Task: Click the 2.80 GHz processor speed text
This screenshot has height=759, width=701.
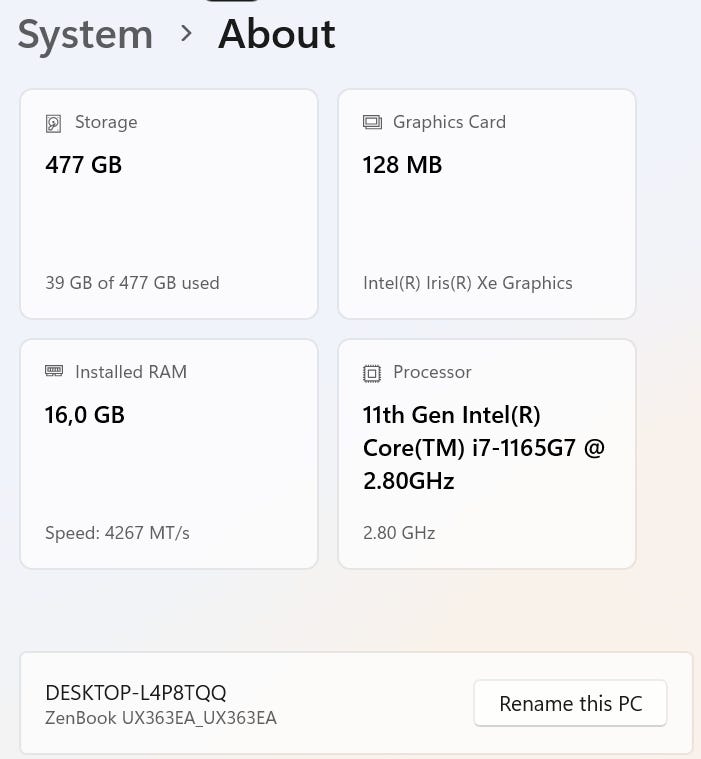Action: click(399, 533)
